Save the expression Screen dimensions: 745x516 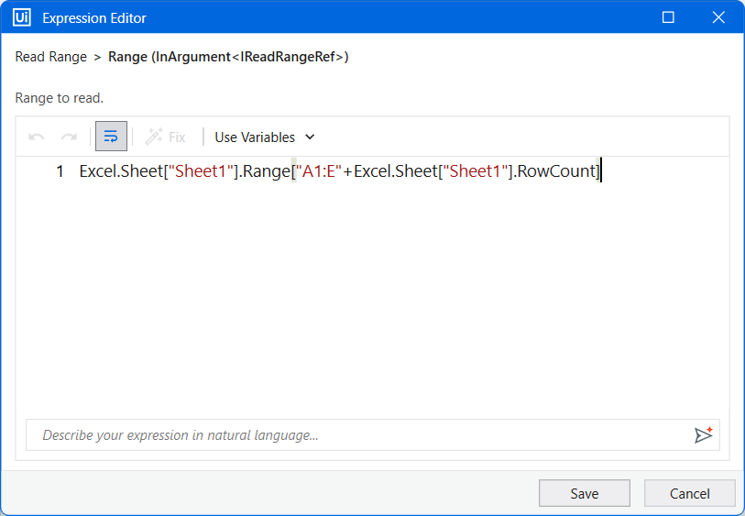point(584,493)
